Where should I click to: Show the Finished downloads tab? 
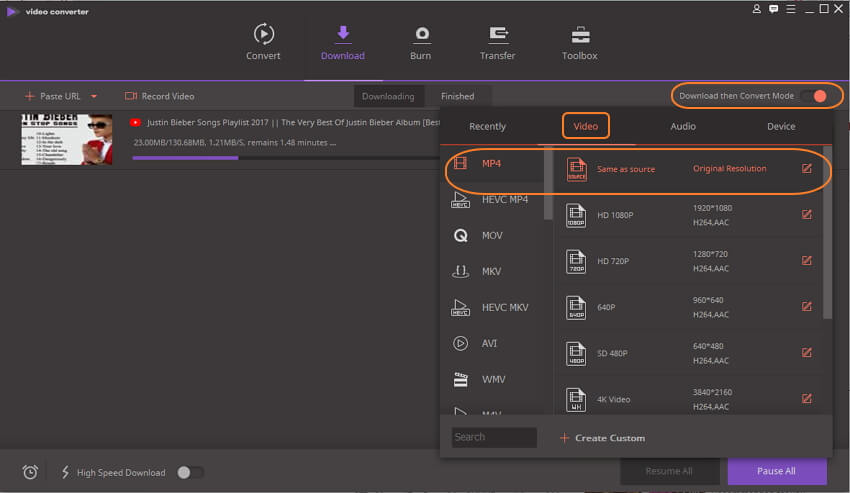[x=457, y=96]
